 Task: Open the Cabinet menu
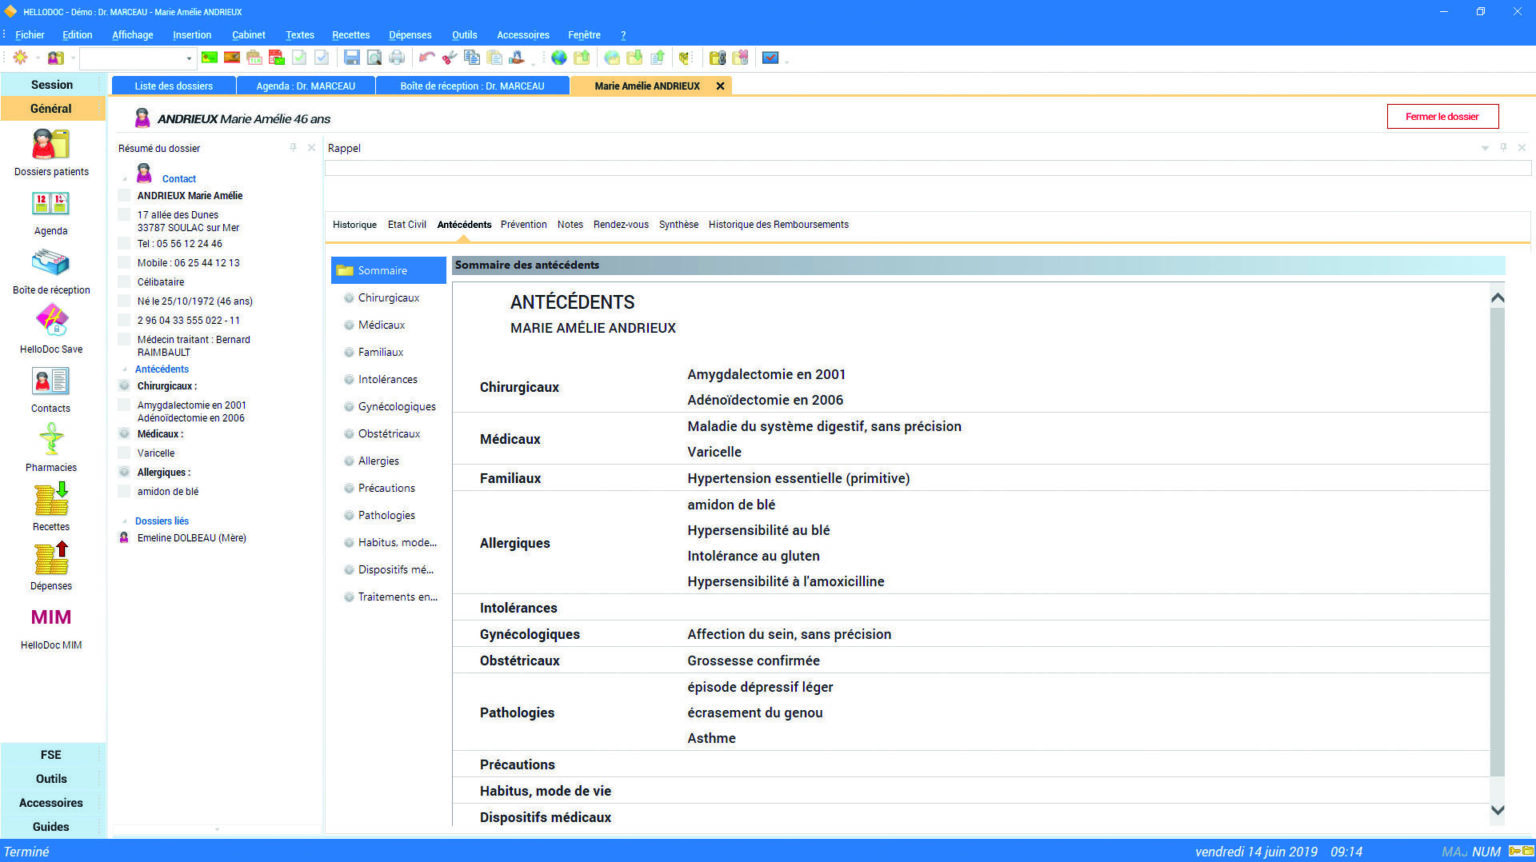248,34
